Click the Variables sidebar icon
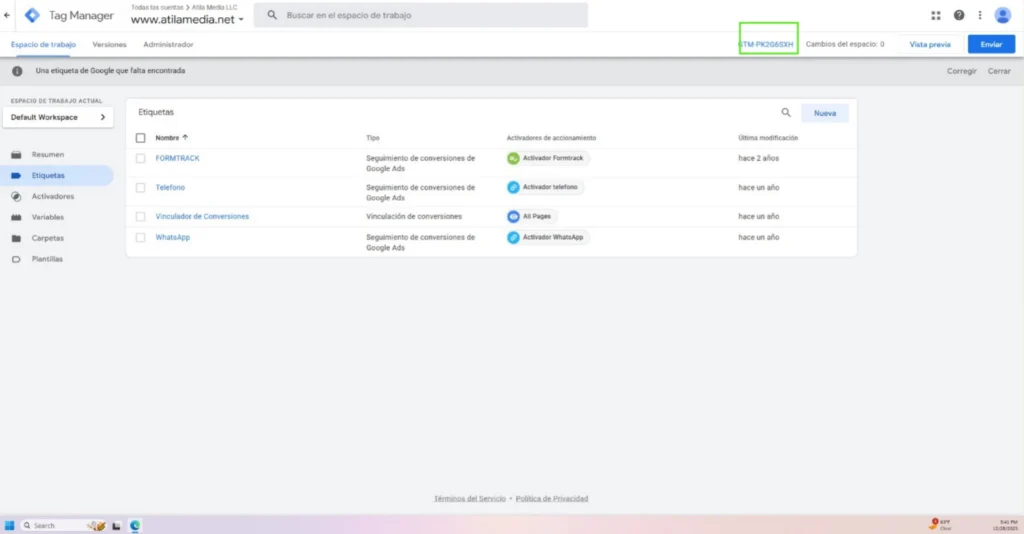Viewport: 1024px width, 534px height. [x=16, y=217]
